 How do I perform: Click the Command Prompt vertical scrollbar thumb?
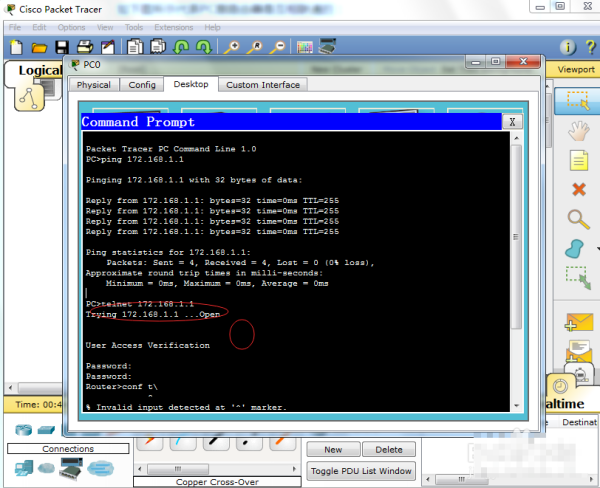pyautogui.click(x=517, y=237)
